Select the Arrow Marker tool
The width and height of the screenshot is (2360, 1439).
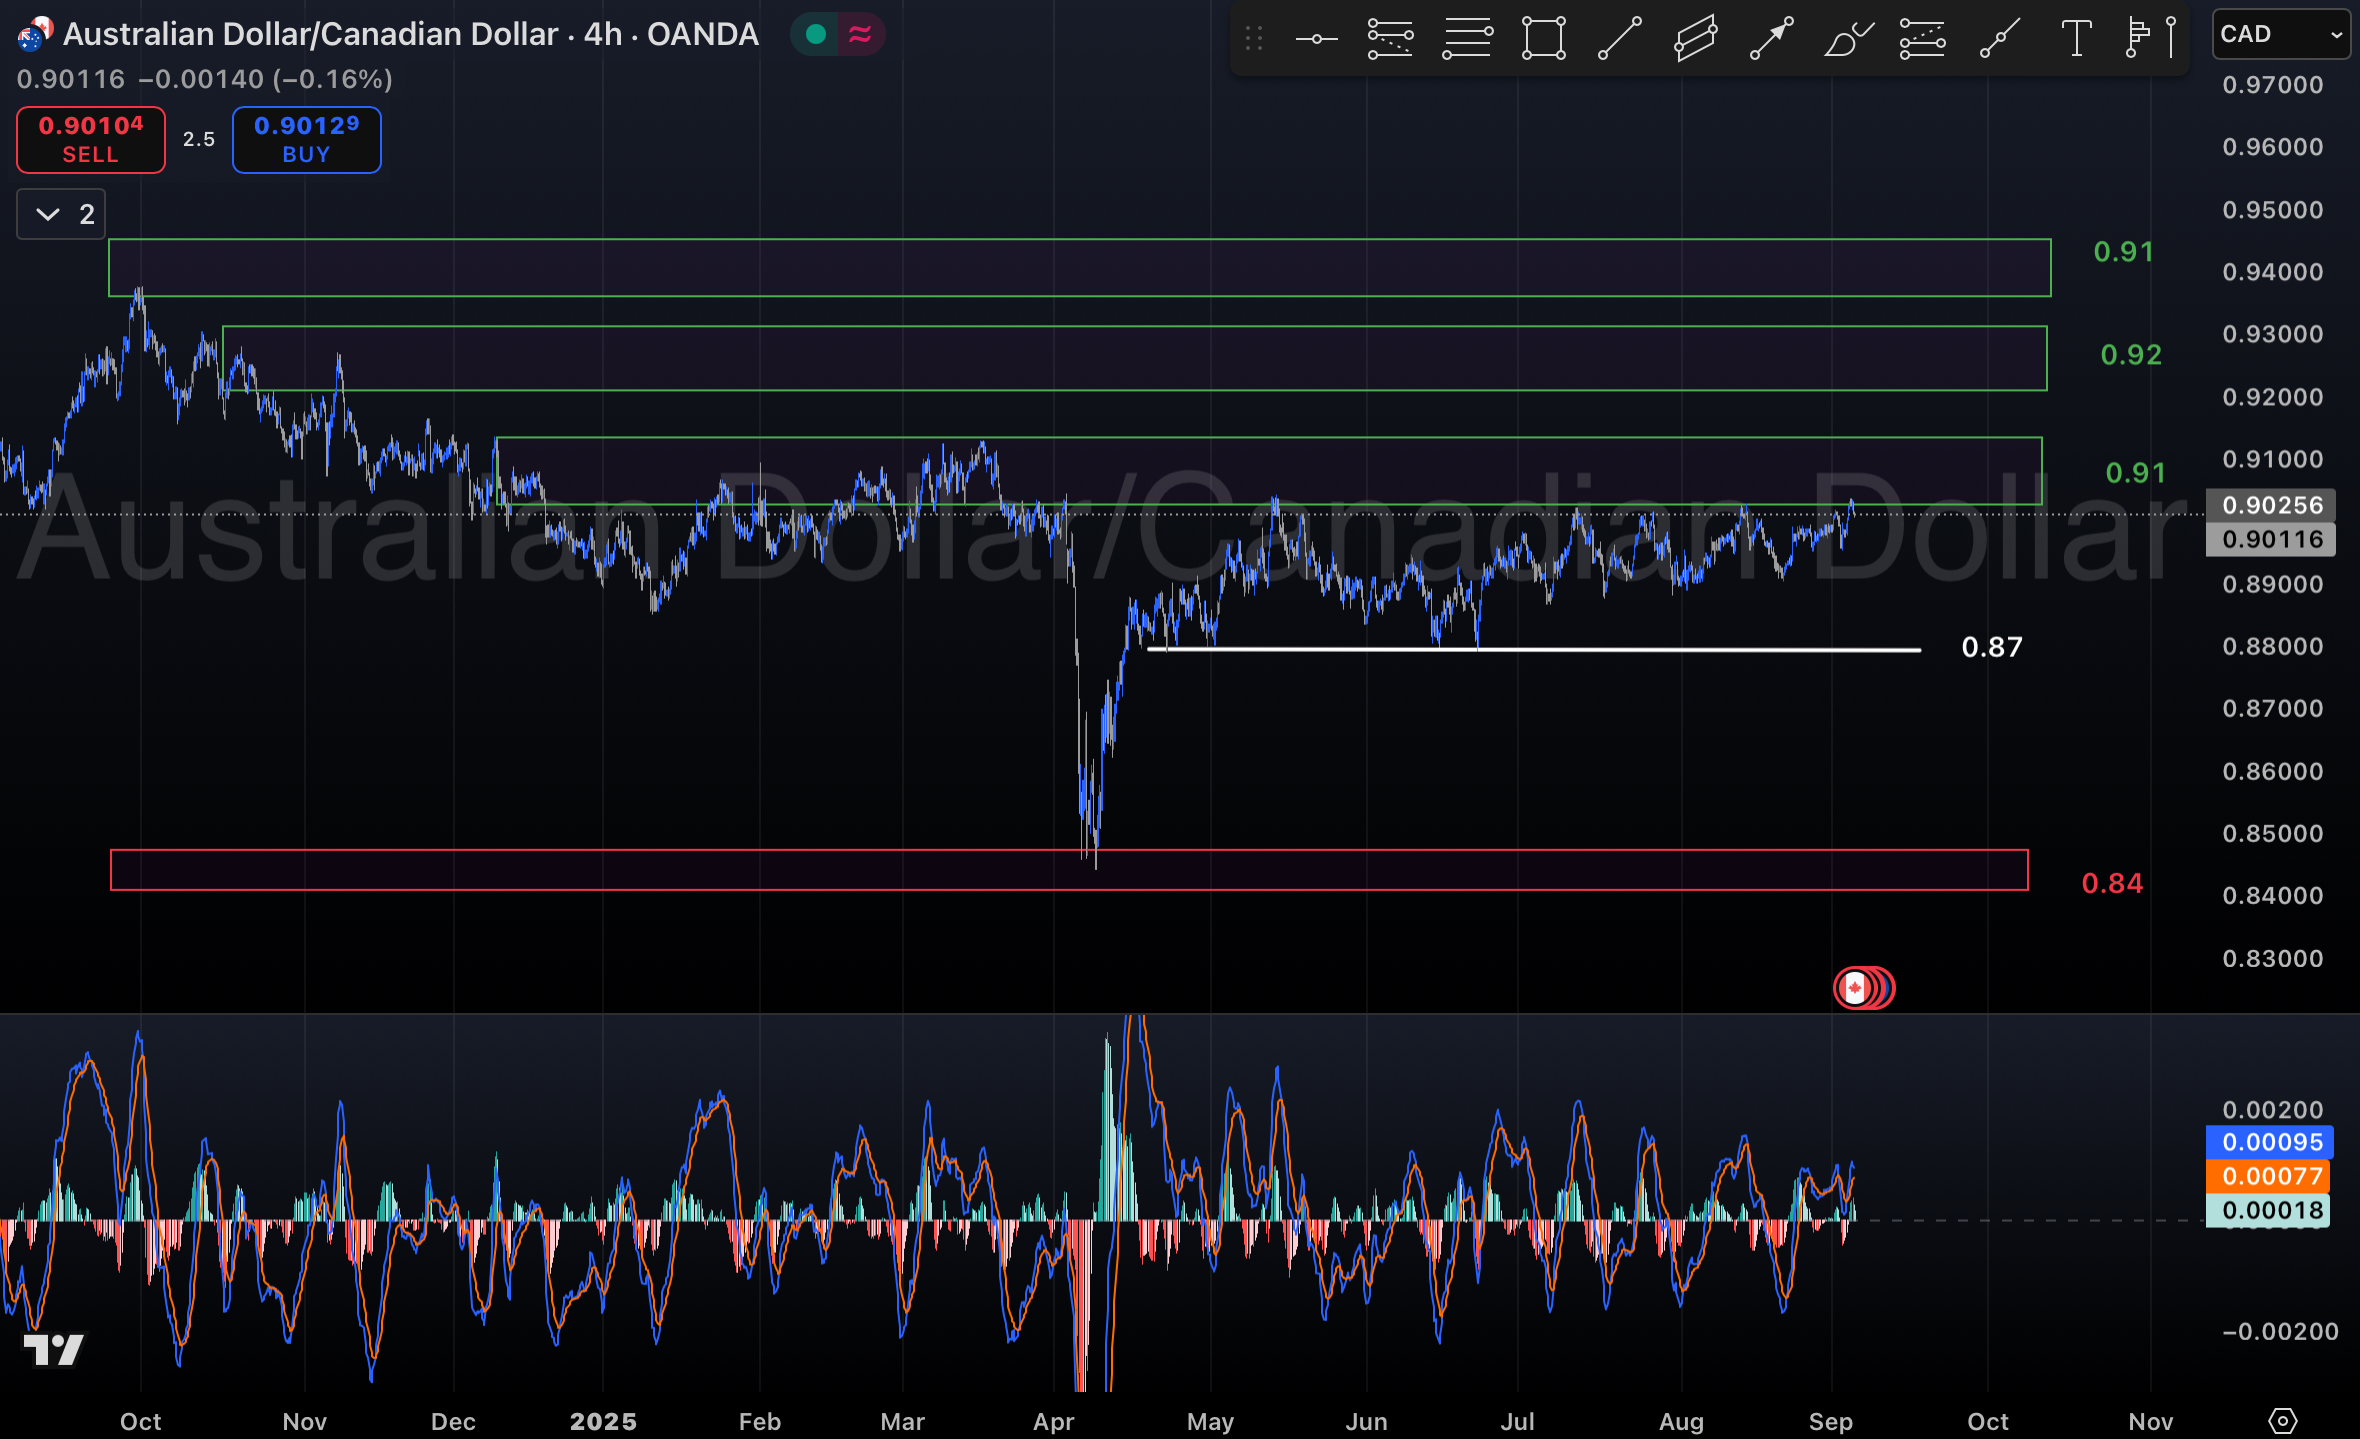point(1771,37)
